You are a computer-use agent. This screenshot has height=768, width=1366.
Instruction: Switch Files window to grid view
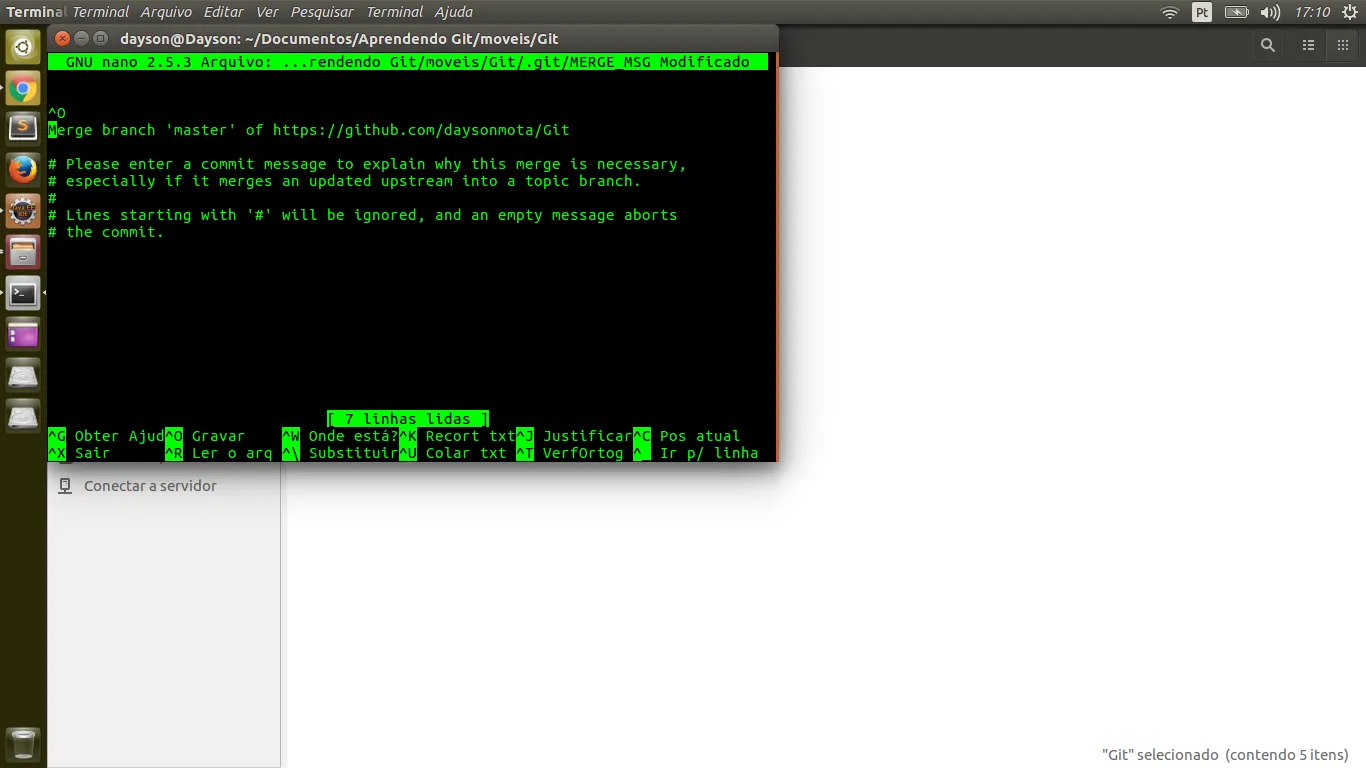point(1342,45)
